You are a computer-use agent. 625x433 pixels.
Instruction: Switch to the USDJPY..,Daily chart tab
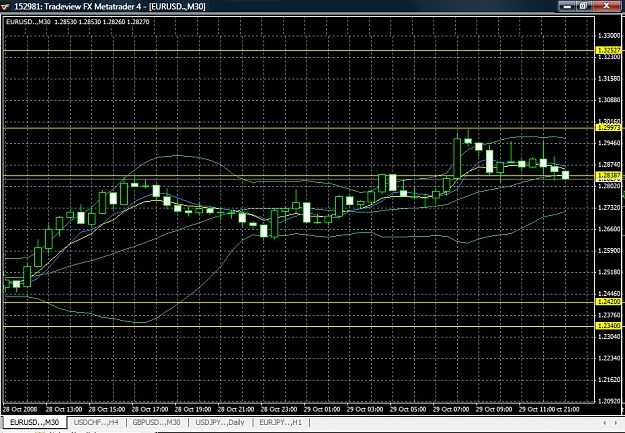point(220,422)
